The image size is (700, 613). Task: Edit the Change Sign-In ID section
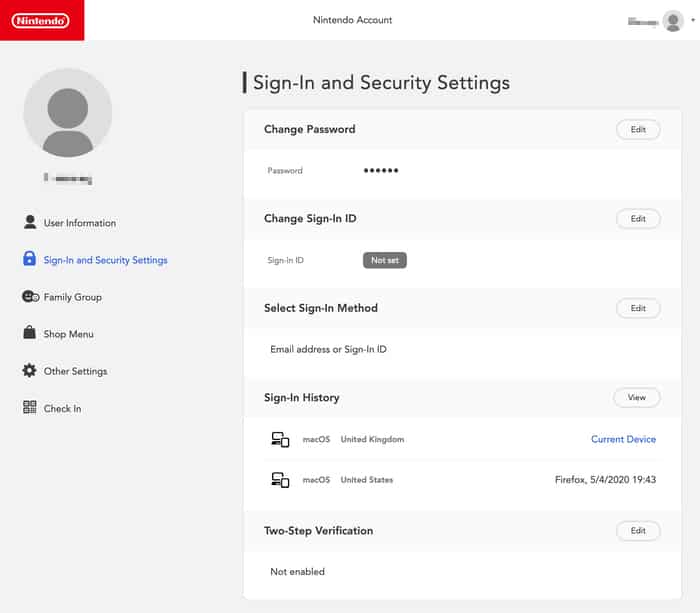[638, 219]
